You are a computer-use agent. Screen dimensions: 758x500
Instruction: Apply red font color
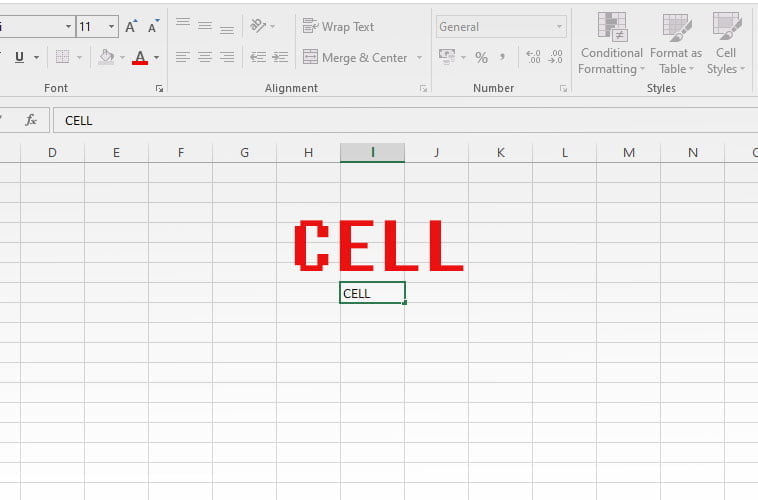pyautogui.click(x=140, y=58)
